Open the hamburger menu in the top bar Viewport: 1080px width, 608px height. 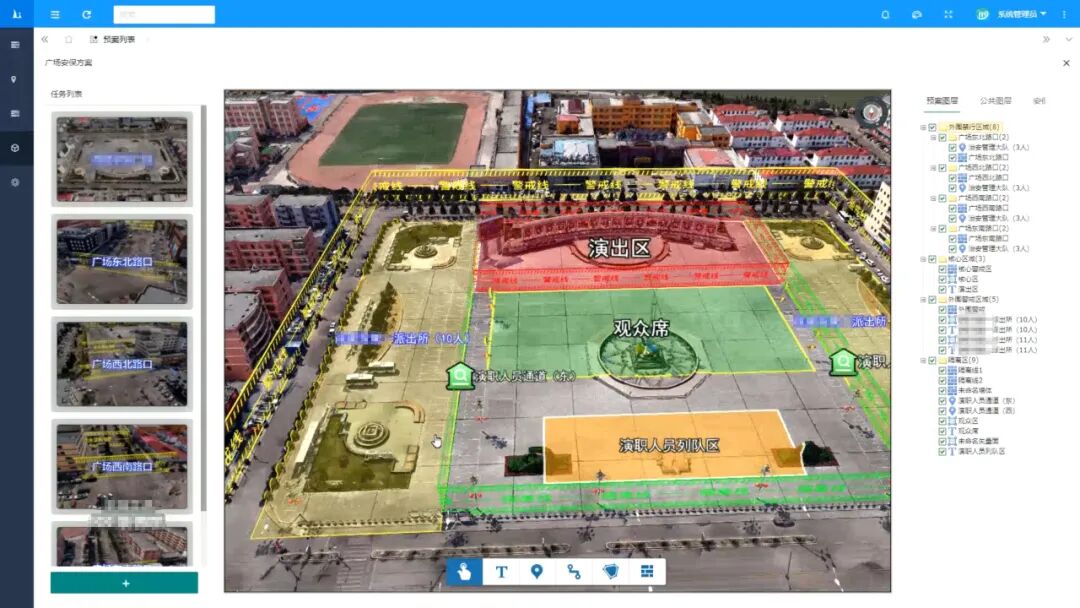(55, 14)
